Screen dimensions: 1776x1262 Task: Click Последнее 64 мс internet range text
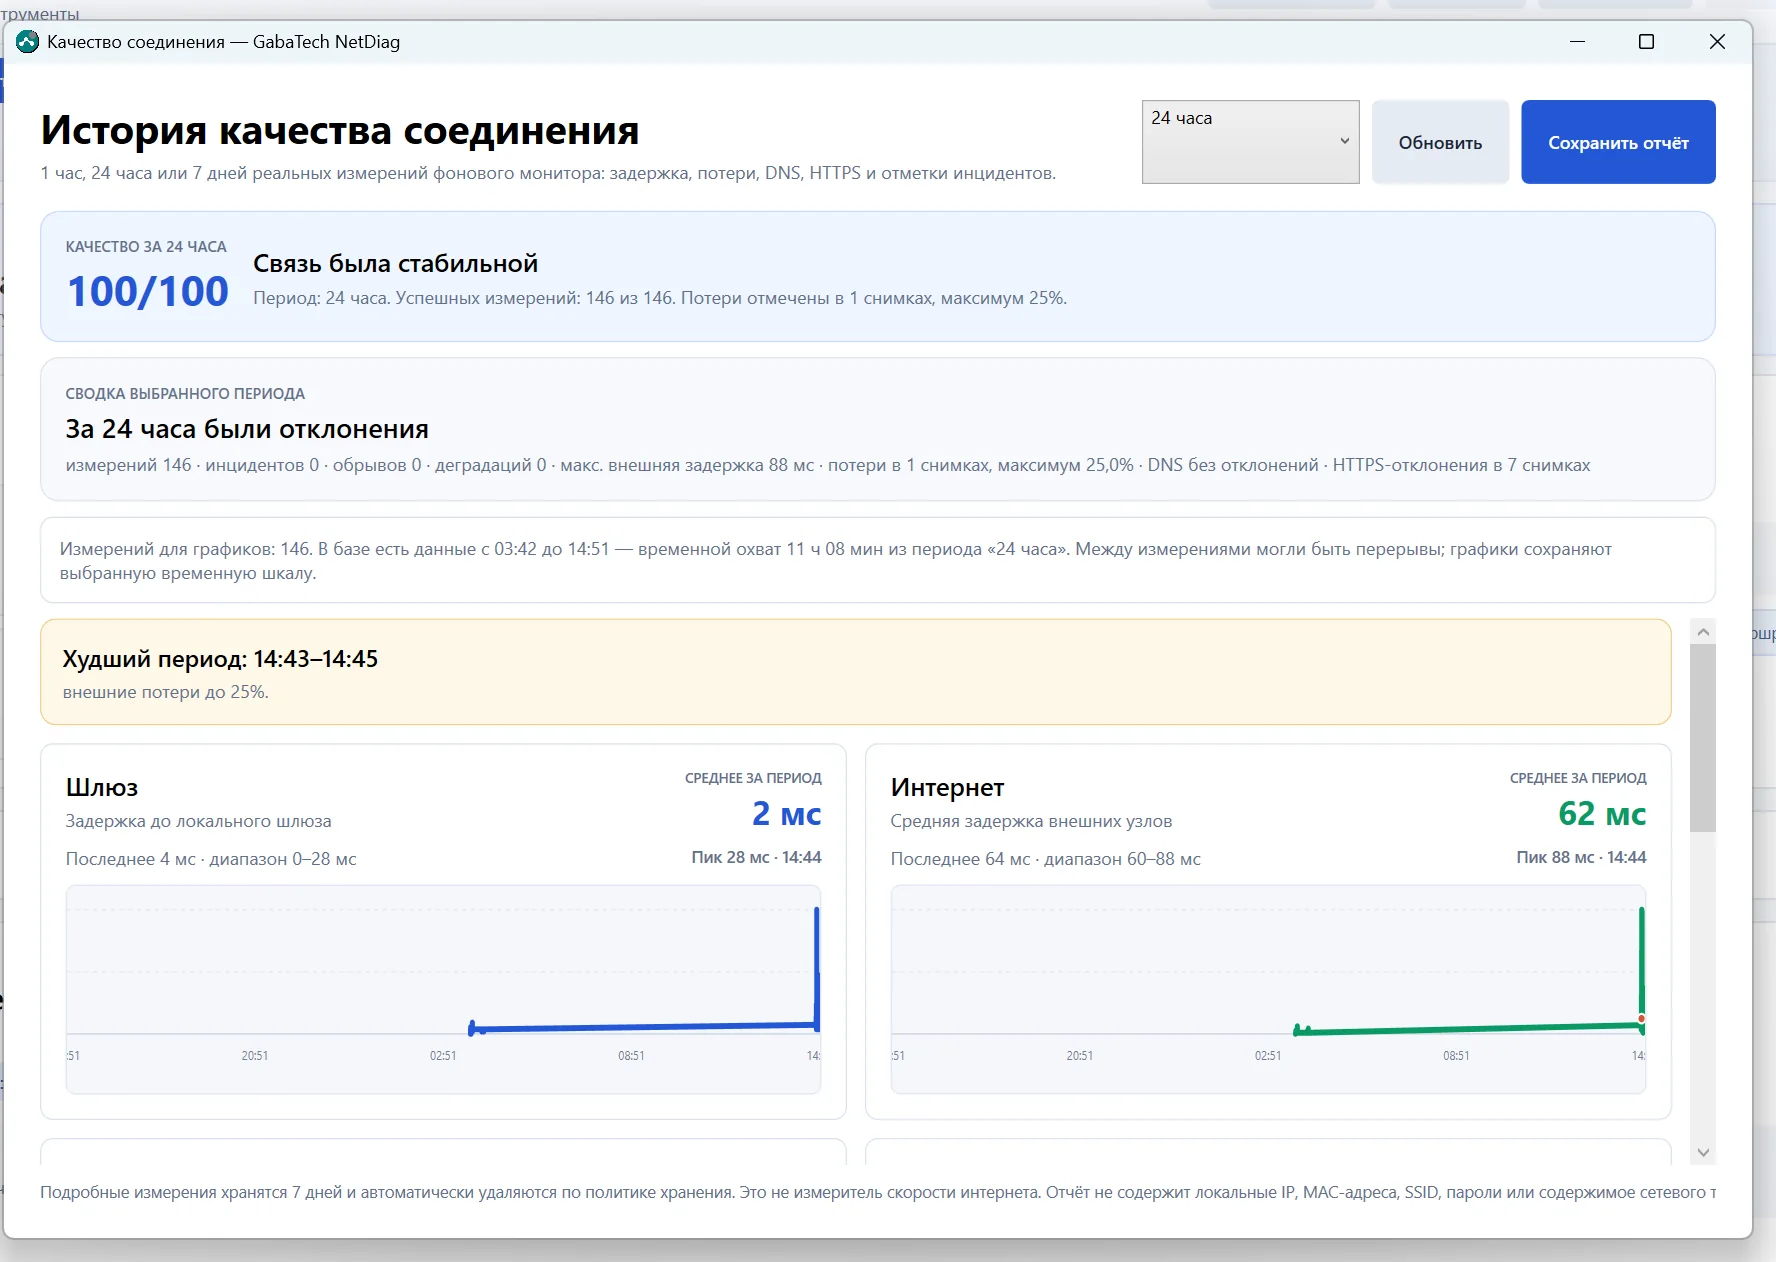pos(1046,859)
